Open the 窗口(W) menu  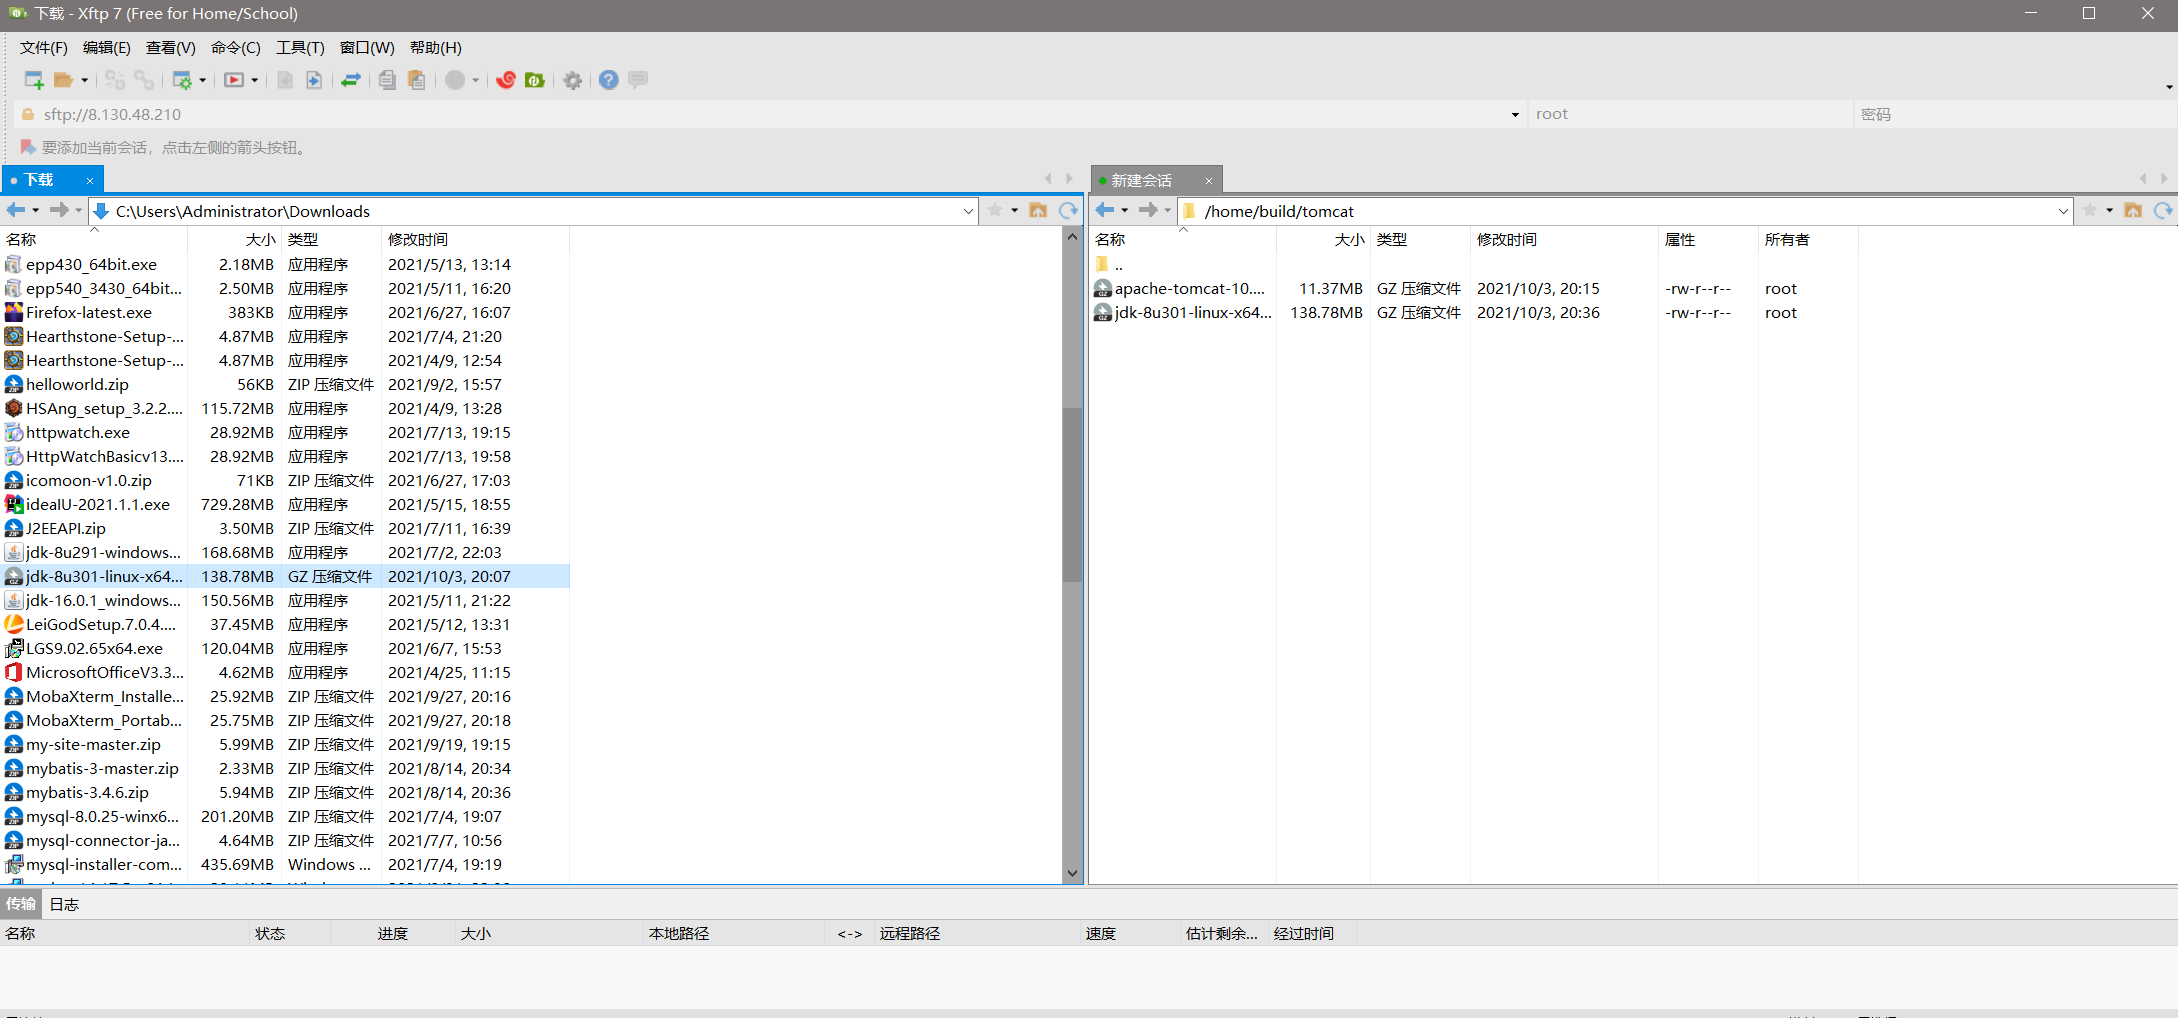click(x=367, y=48)
